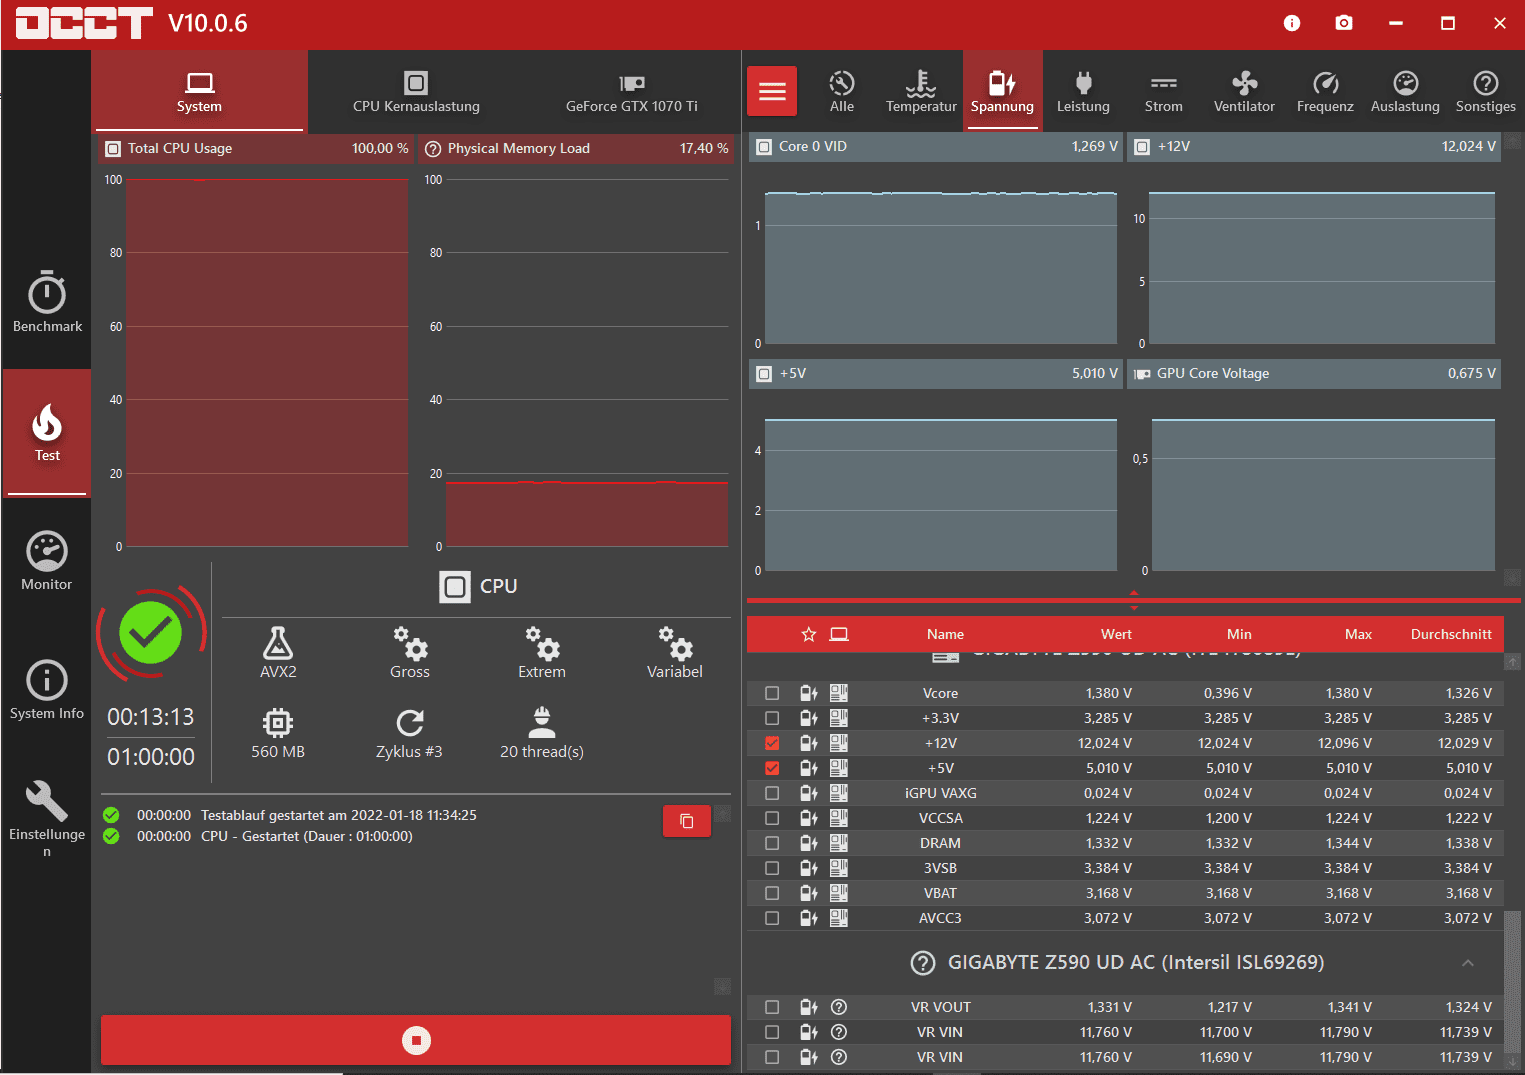
Task: Click the info icon in title bar
Action: pos(1292,23)
